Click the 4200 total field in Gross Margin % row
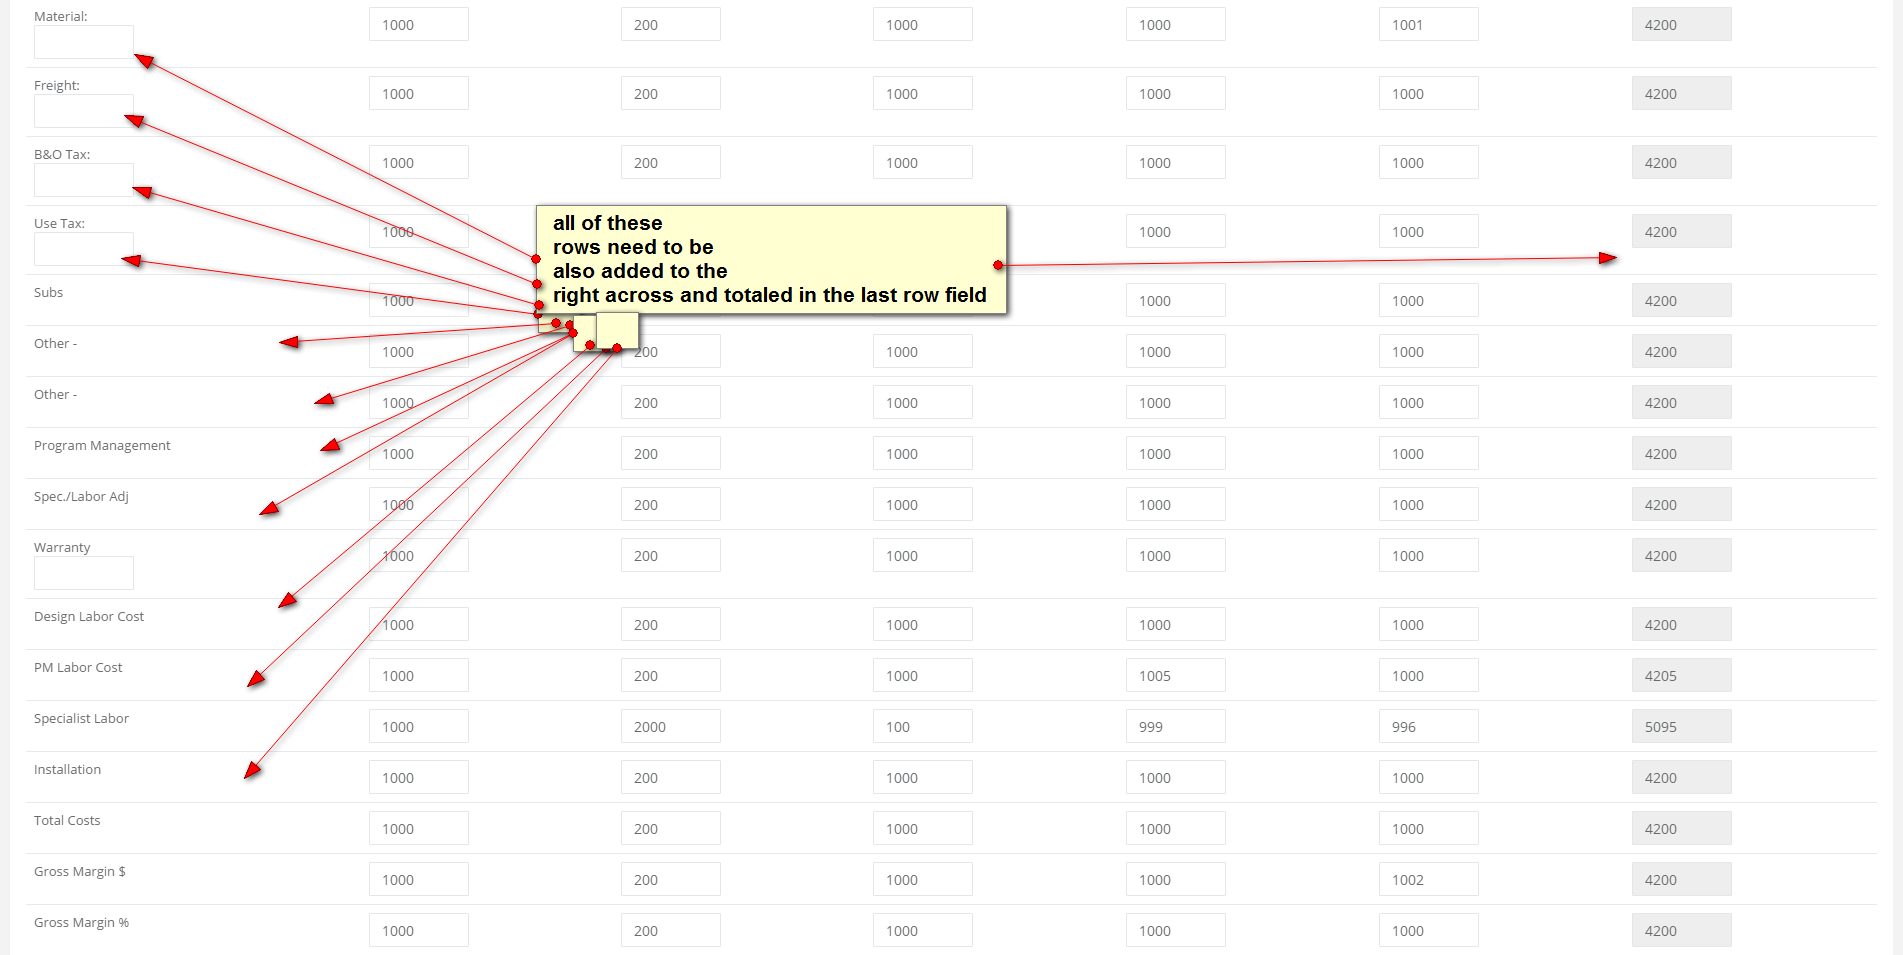 pos(1682,931)
